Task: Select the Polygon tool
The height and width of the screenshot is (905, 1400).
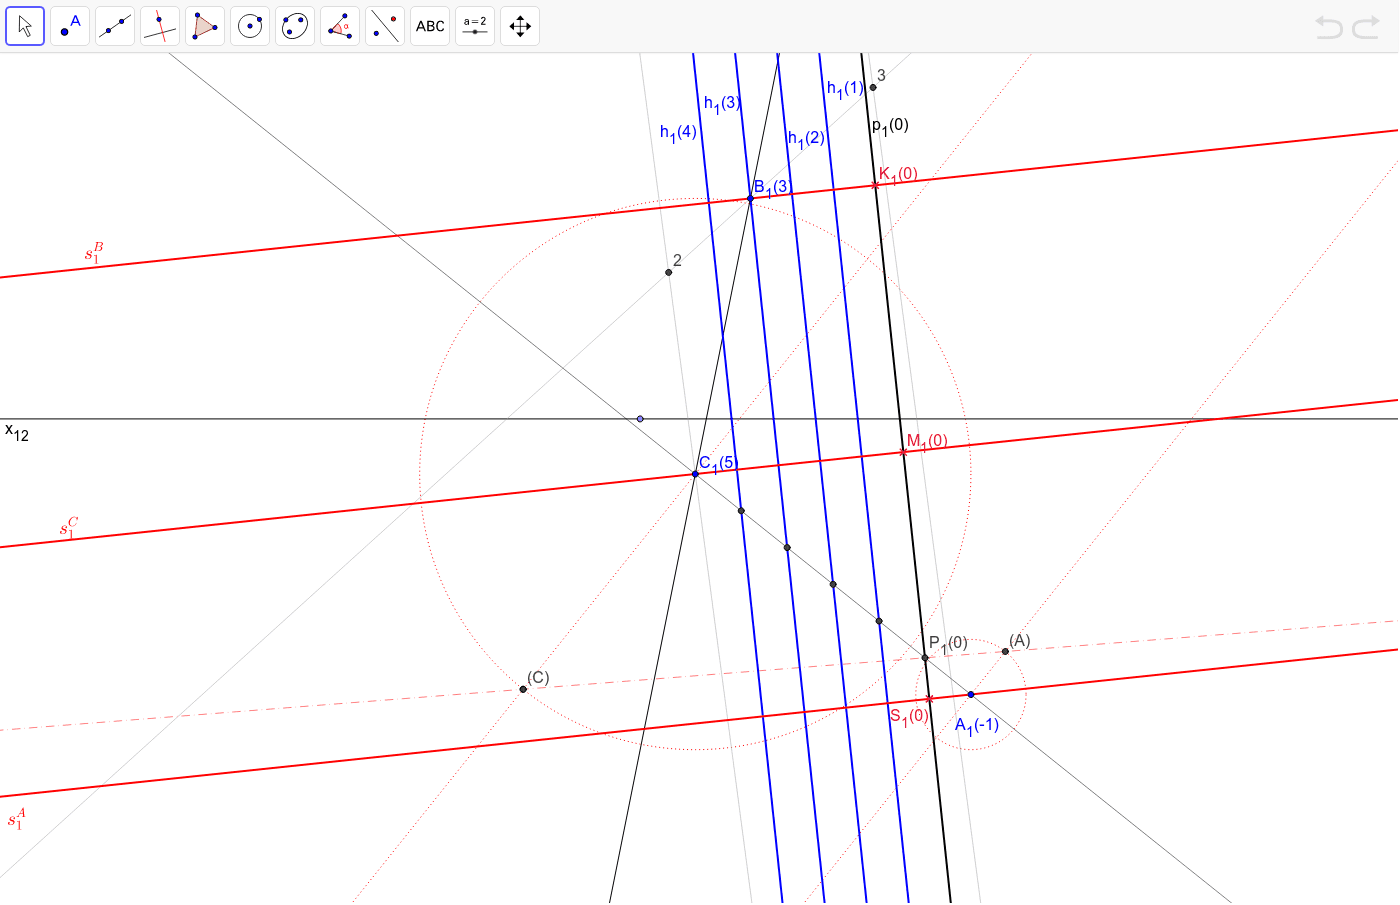Action: [205, 26]
